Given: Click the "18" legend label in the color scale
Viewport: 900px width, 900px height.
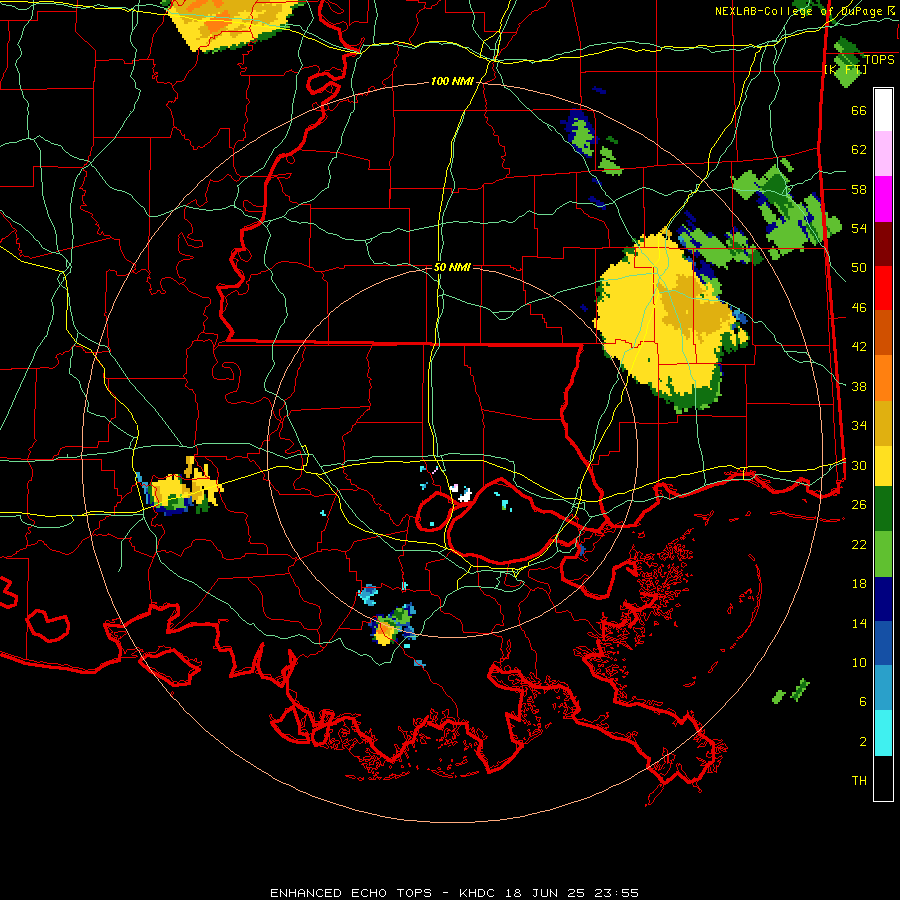Looking at the screenshot, I should click(x=859, y=584).
